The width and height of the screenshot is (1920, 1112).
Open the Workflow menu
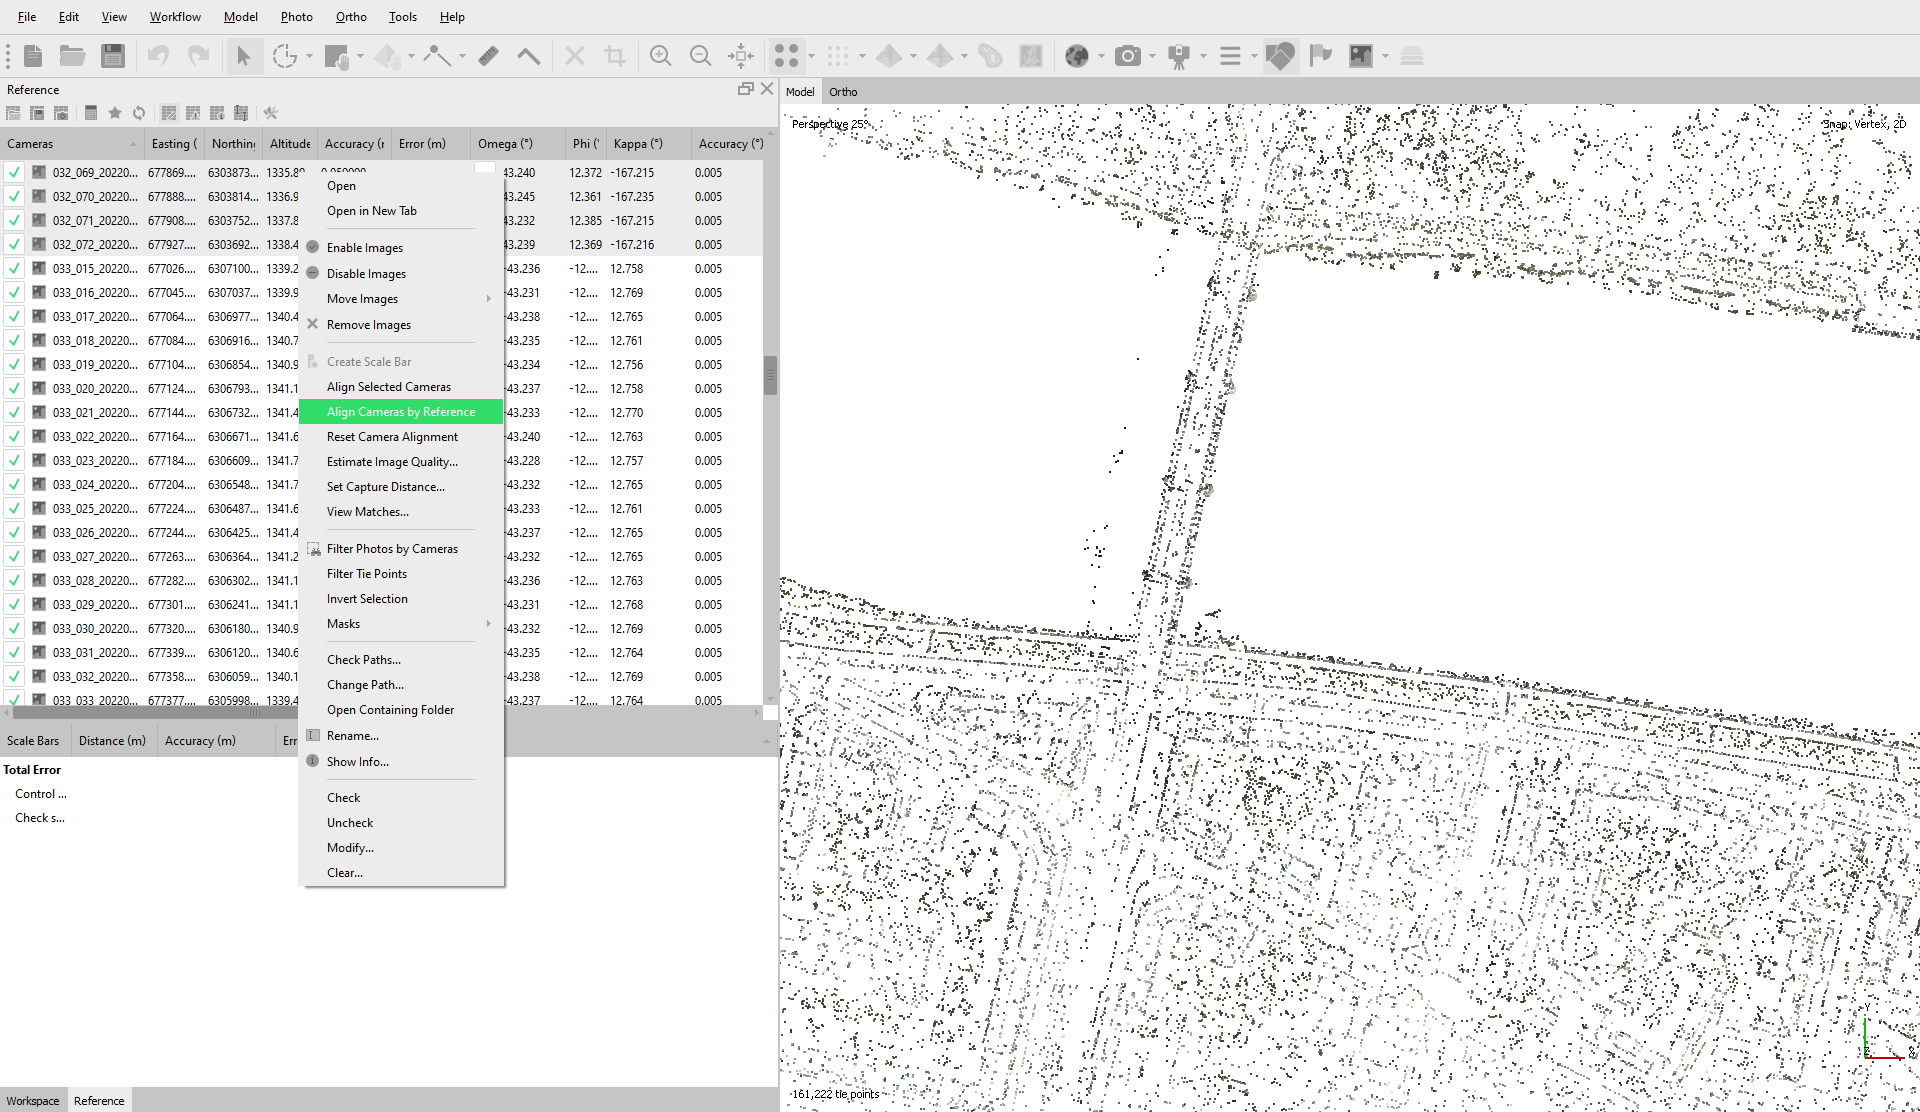point(175,17)
